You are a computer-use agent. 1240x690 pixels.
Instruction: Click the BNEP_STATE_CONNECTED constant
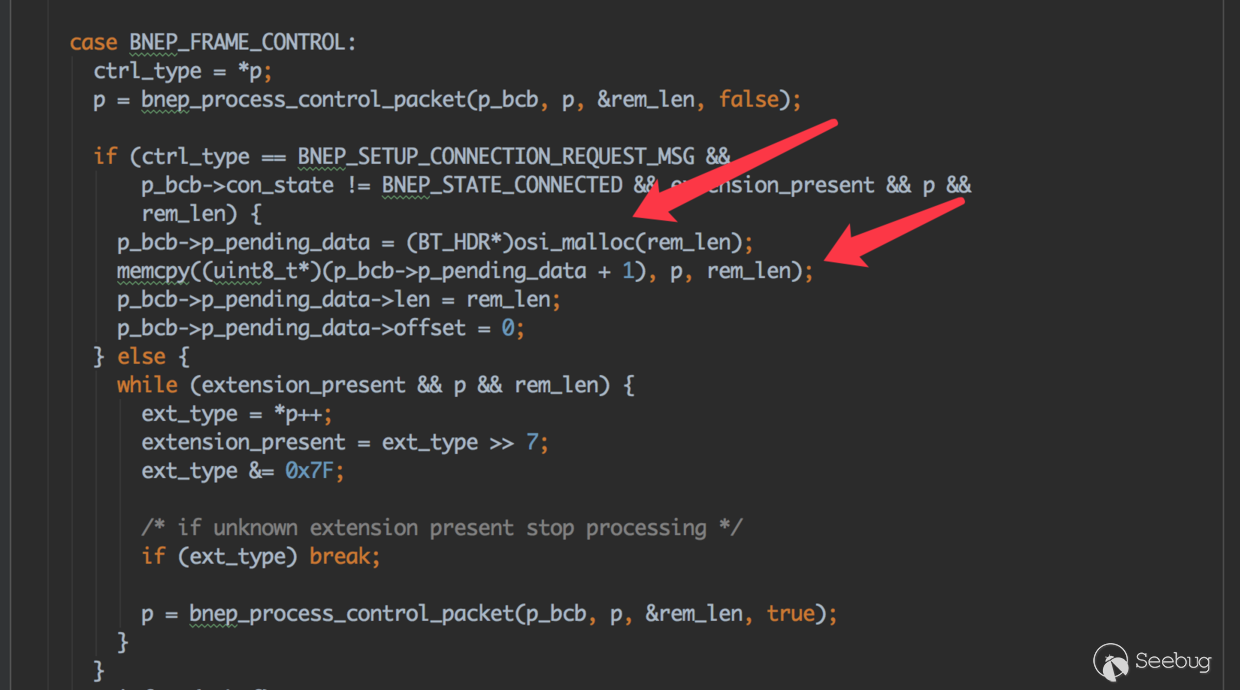pos(502,185)
